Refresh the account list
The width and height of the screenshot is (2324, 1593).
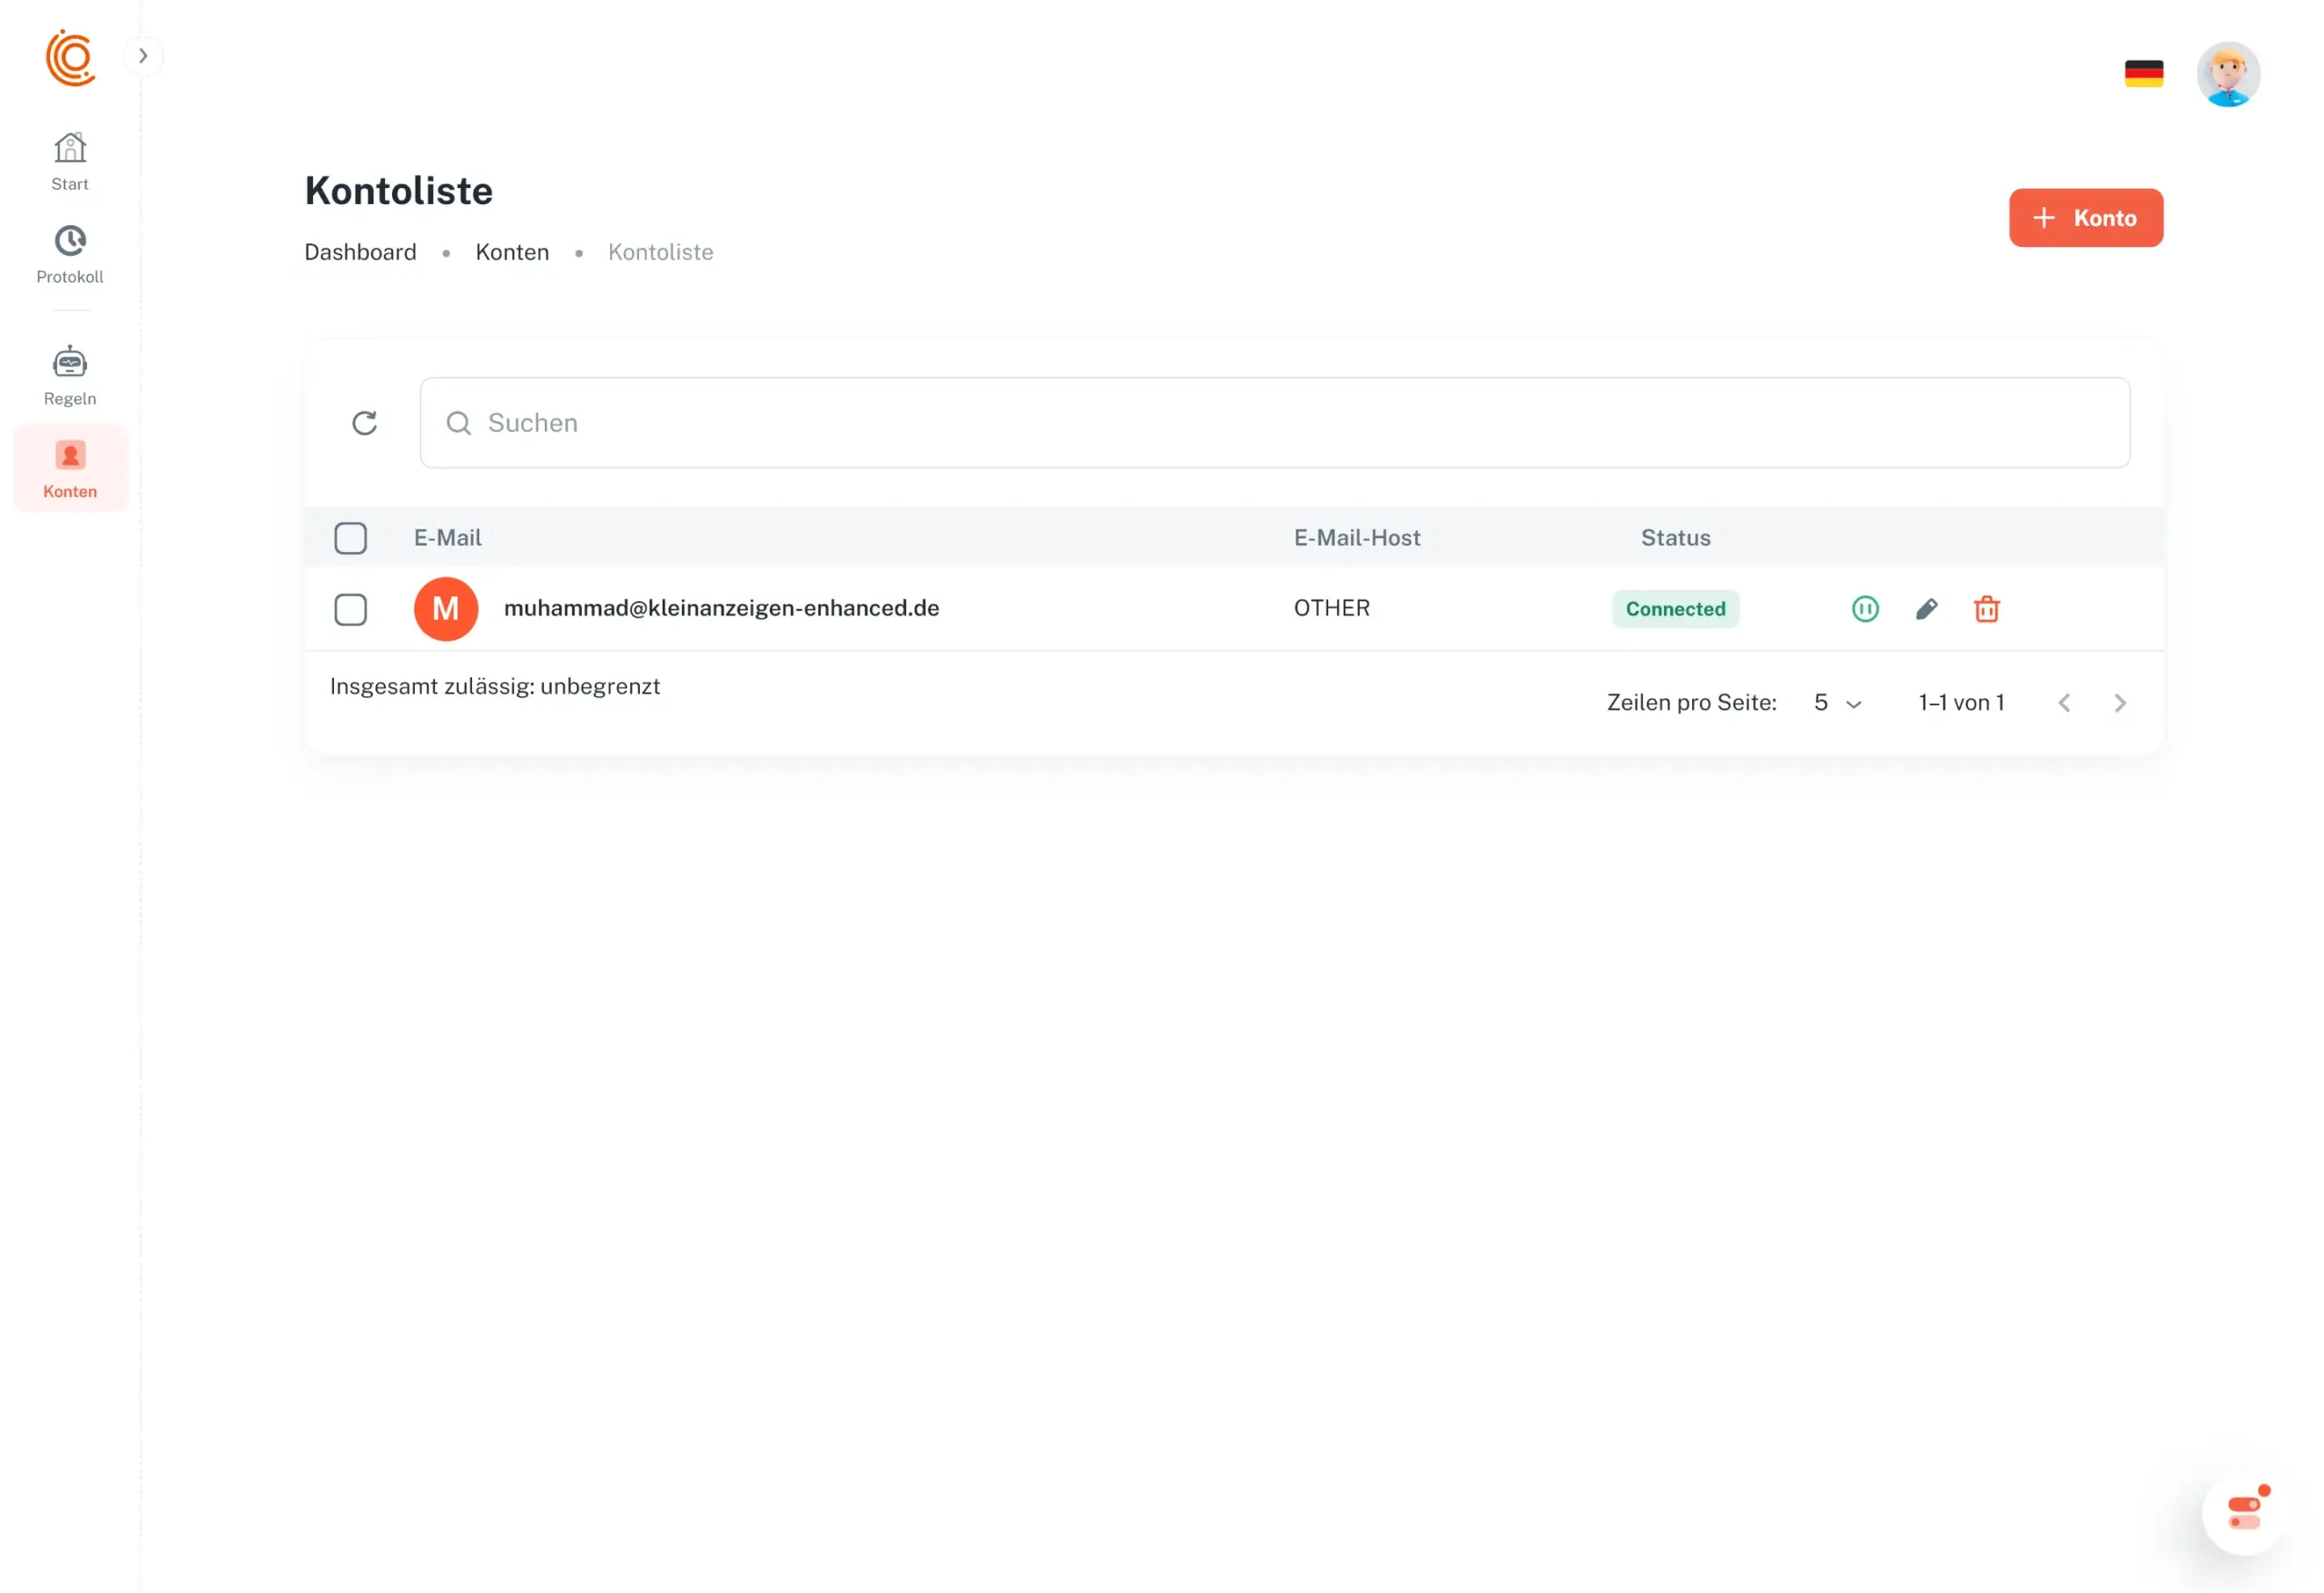tap(365, 423)
